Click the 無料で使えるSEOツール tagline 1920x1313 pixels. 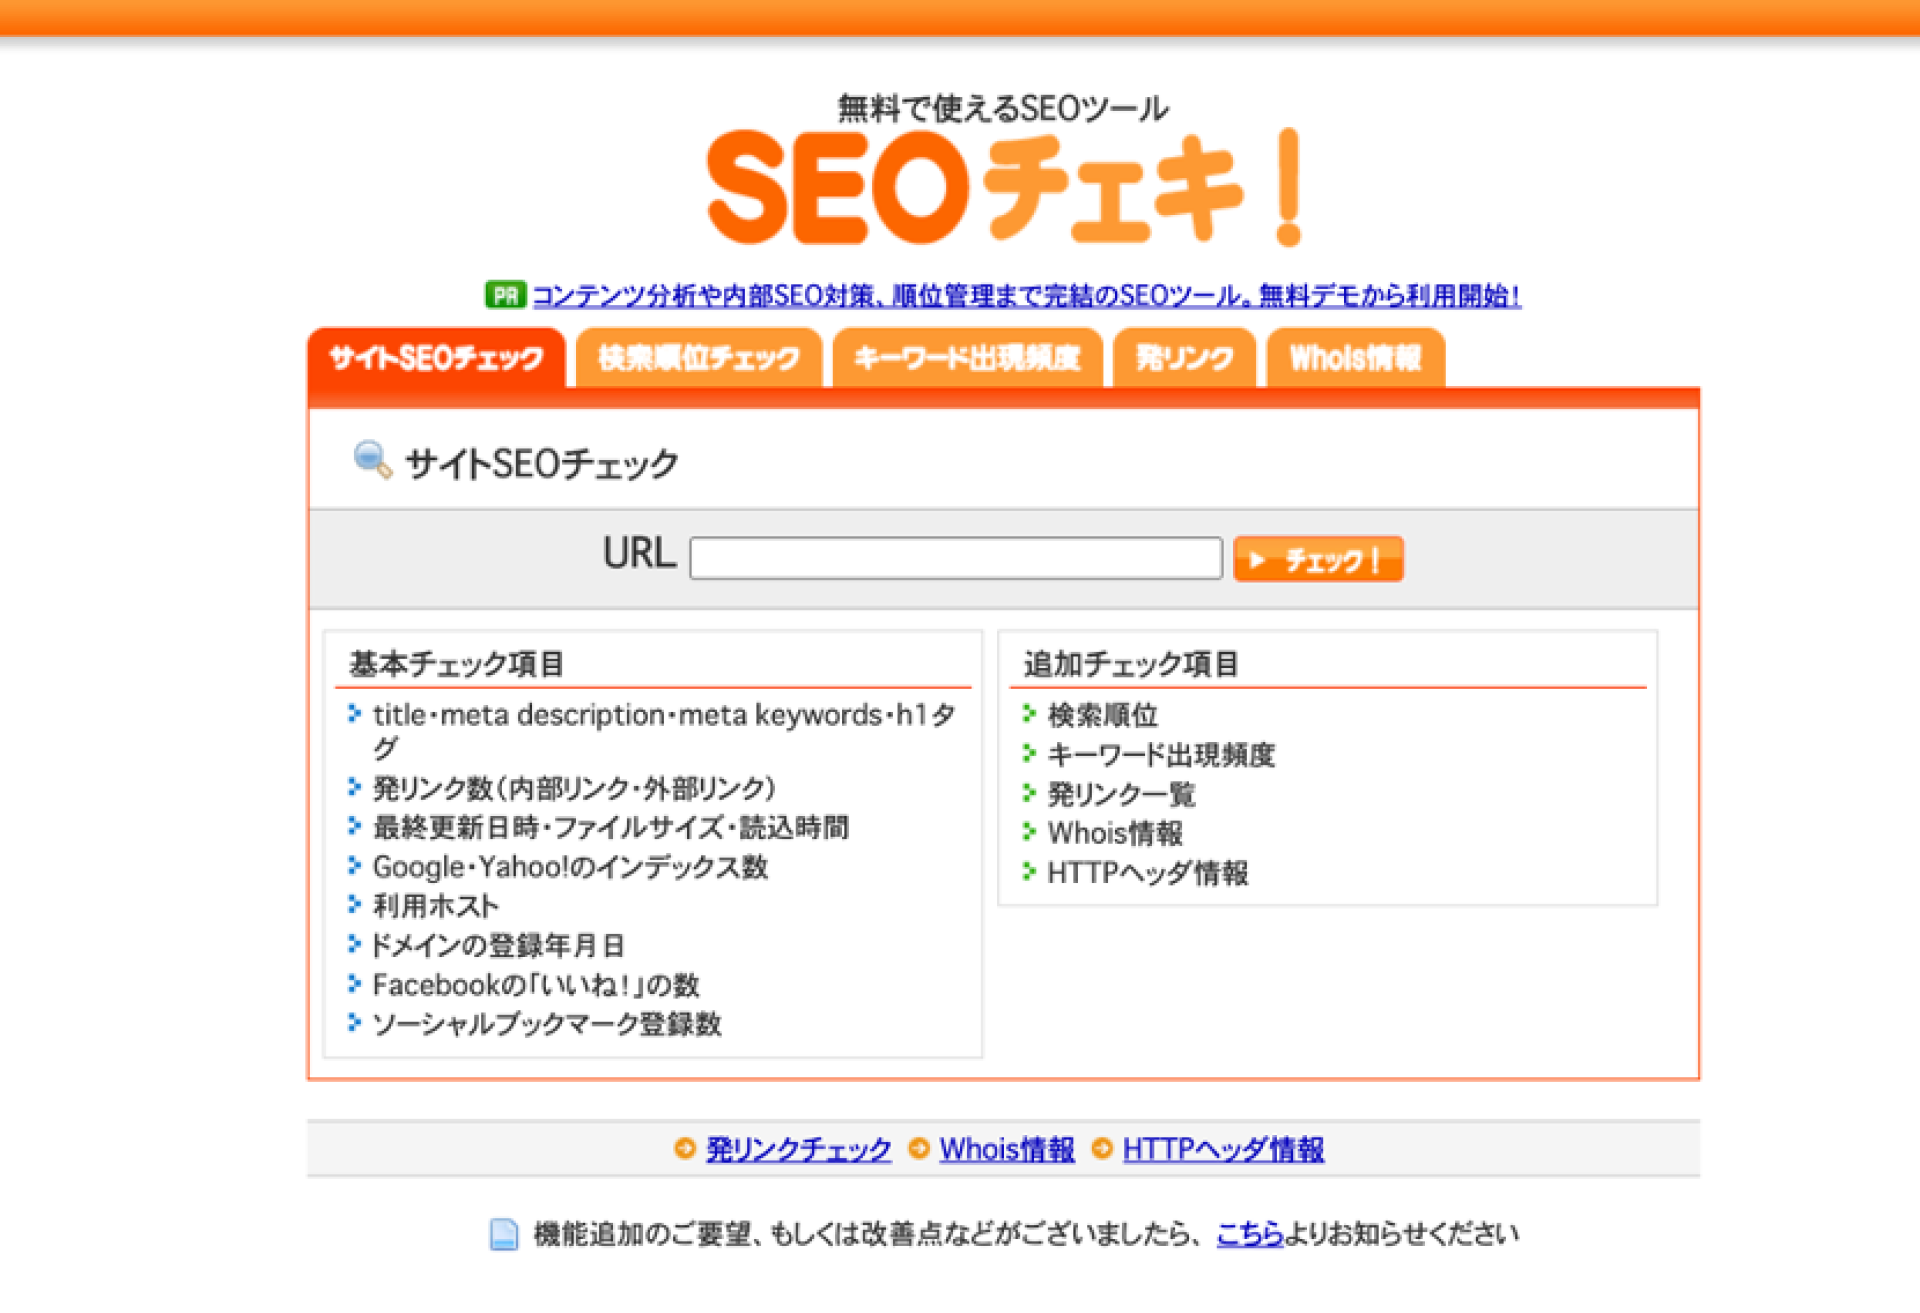(x=1003, y=107)
